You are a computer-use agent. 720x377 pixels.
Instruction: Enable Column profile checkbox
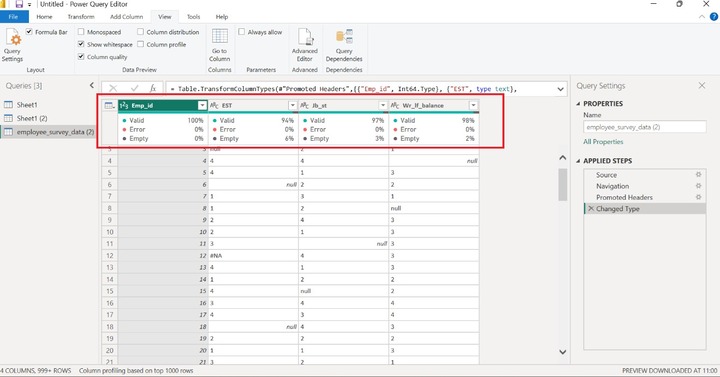click(141, 44)
